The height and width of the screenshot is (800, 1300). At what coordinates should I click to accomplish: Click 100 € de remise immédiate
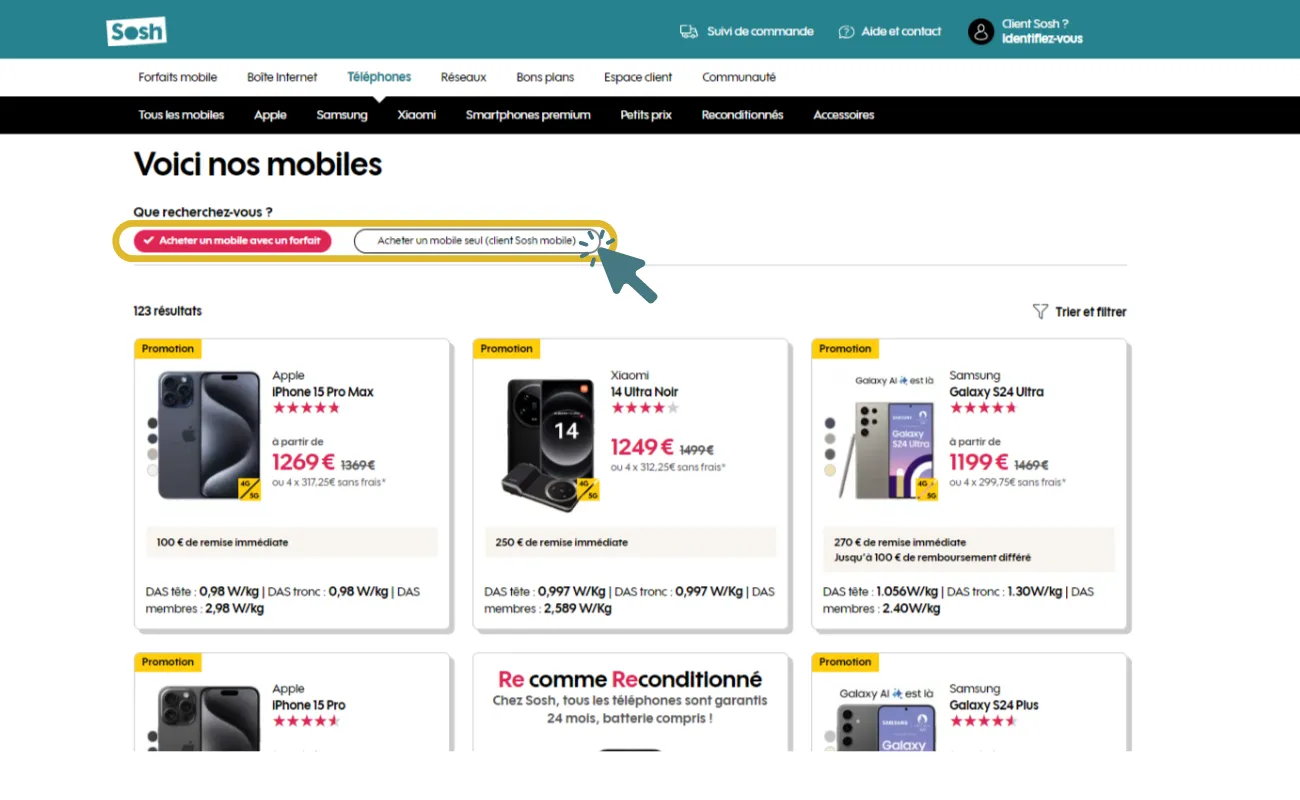(222, 543)
